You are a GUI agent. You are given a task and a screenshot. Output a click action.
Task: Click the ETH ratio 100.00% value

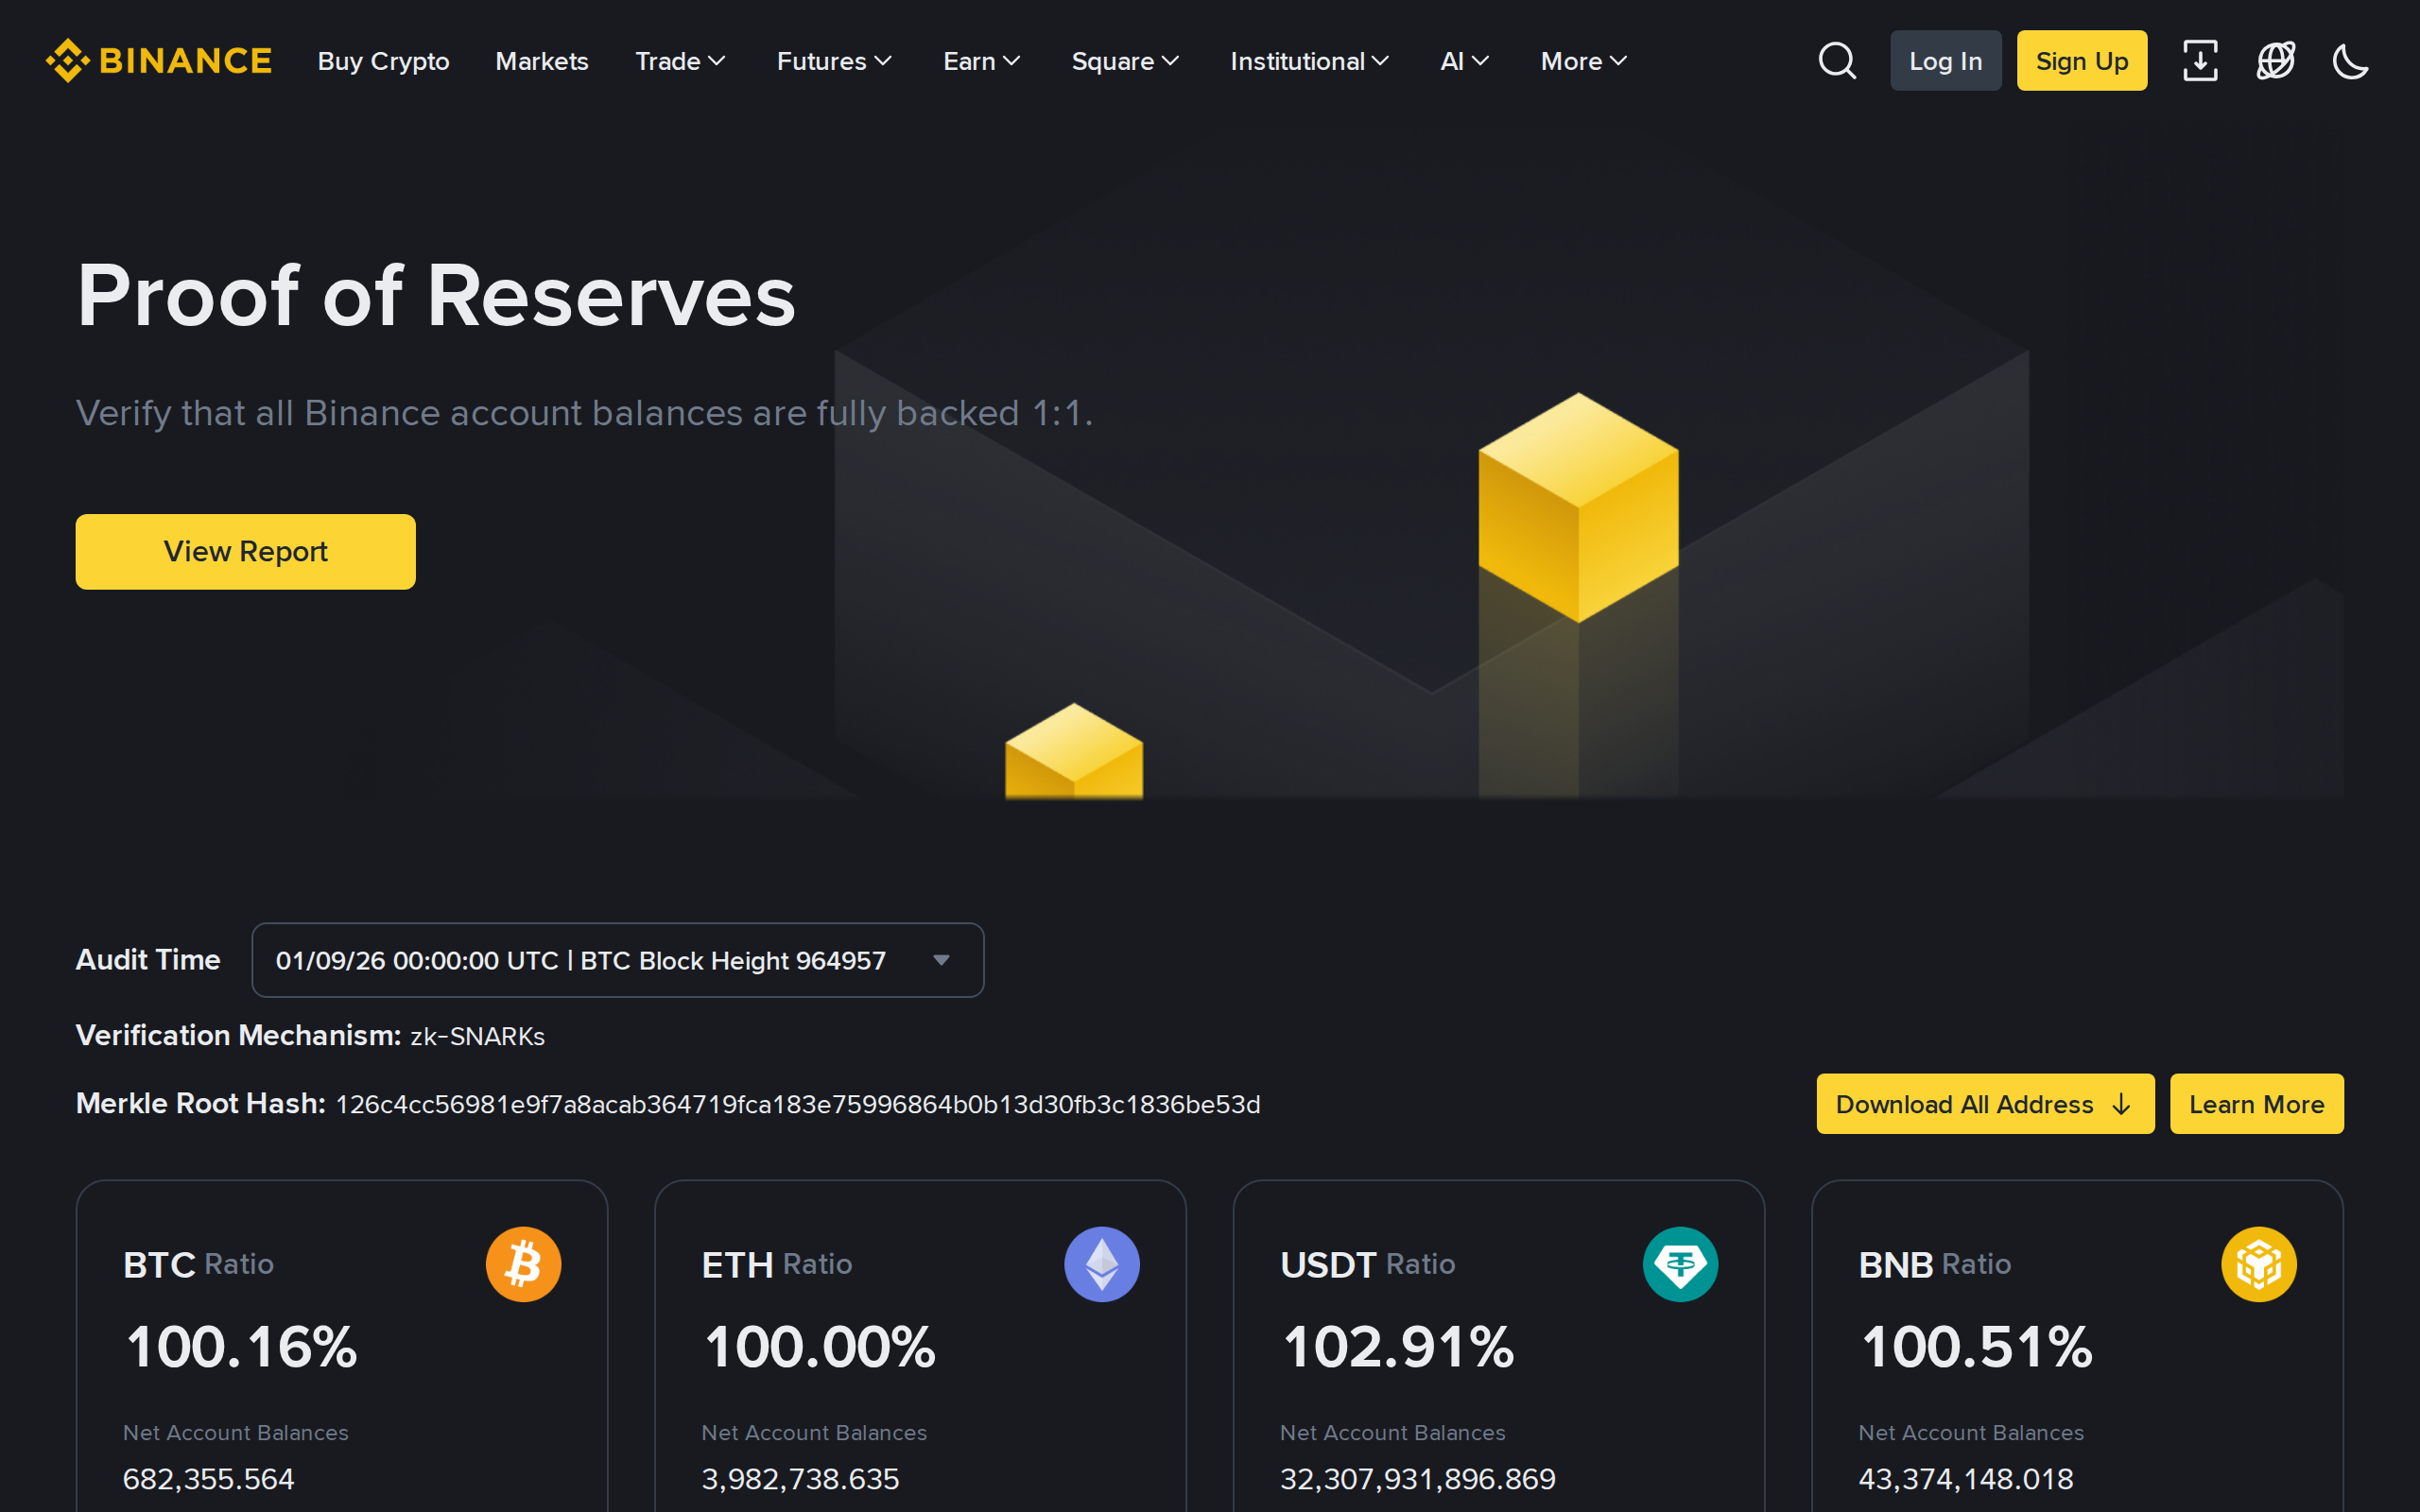819,1346
